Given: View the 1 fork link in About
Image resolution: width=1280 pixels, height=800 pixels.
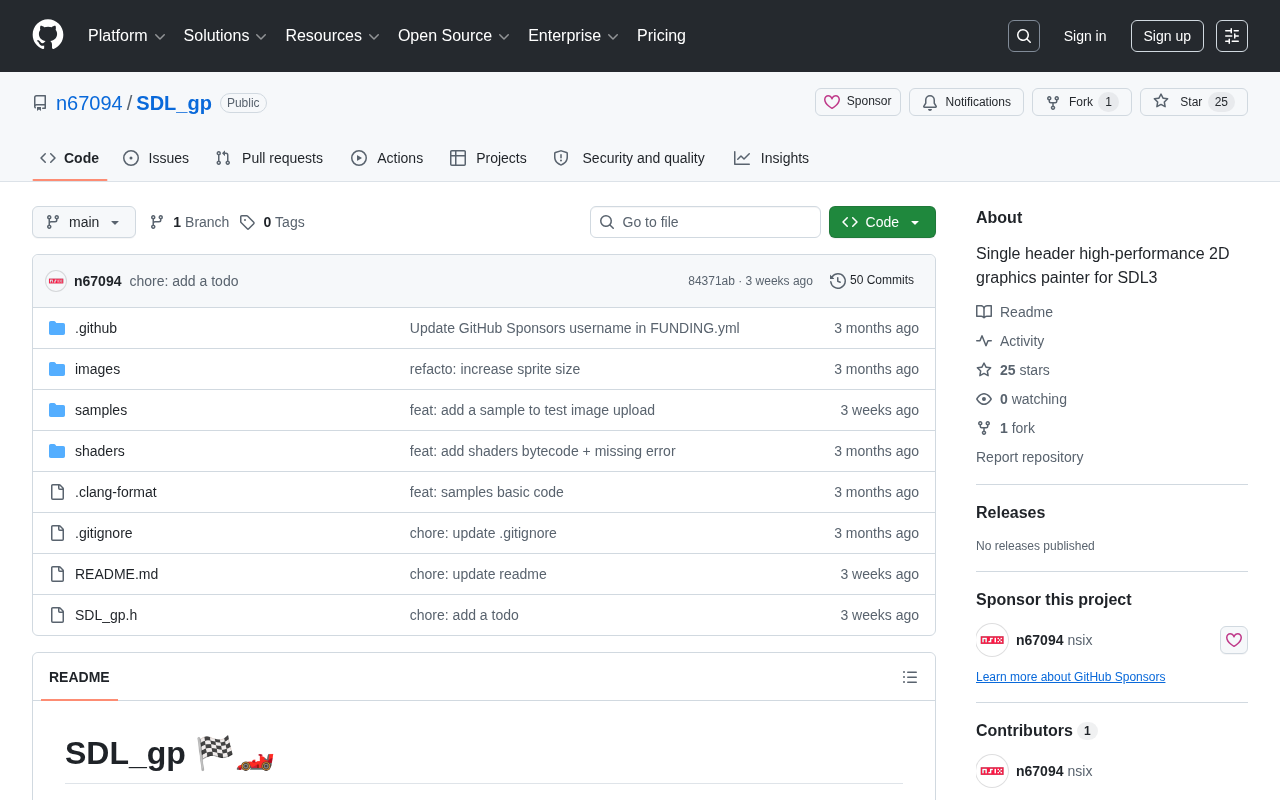Looking at the screenshot, I should click(1005, 428).
